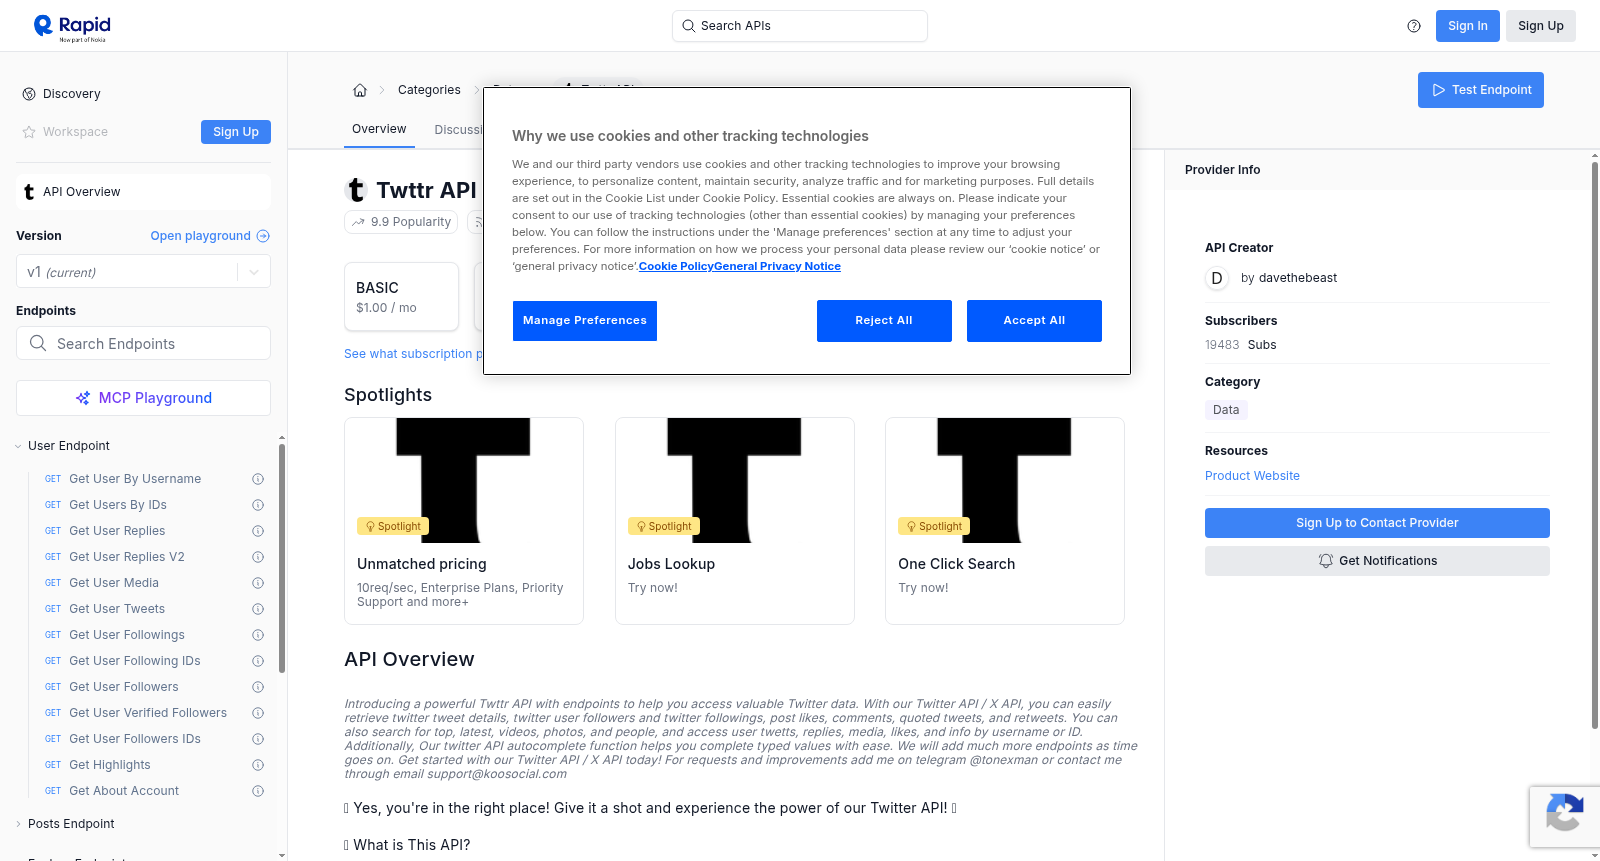Open Manage Preferences for cookies
The width and height of the screenshot is (1600, 861).
(x=585, y=321)
